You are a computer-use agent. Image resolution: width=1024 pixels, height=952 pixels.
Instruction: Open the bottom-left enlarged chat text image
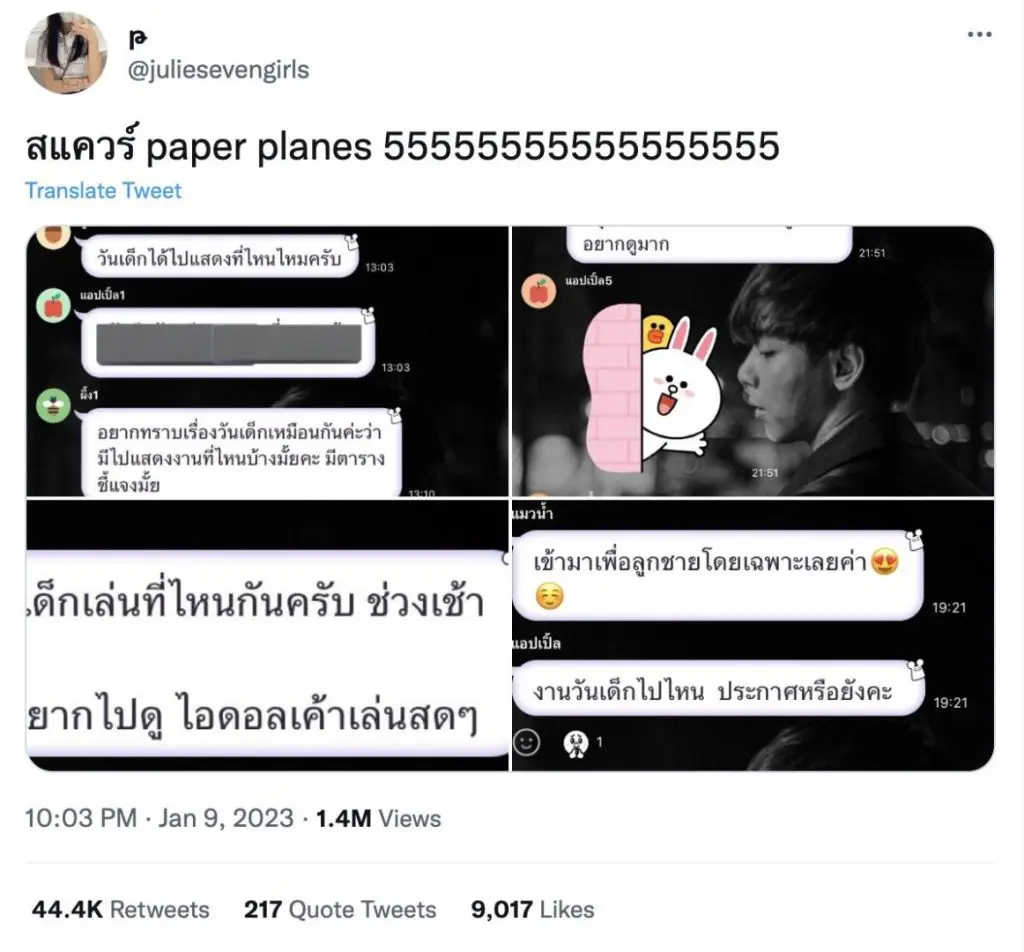[x=267, y=635]
